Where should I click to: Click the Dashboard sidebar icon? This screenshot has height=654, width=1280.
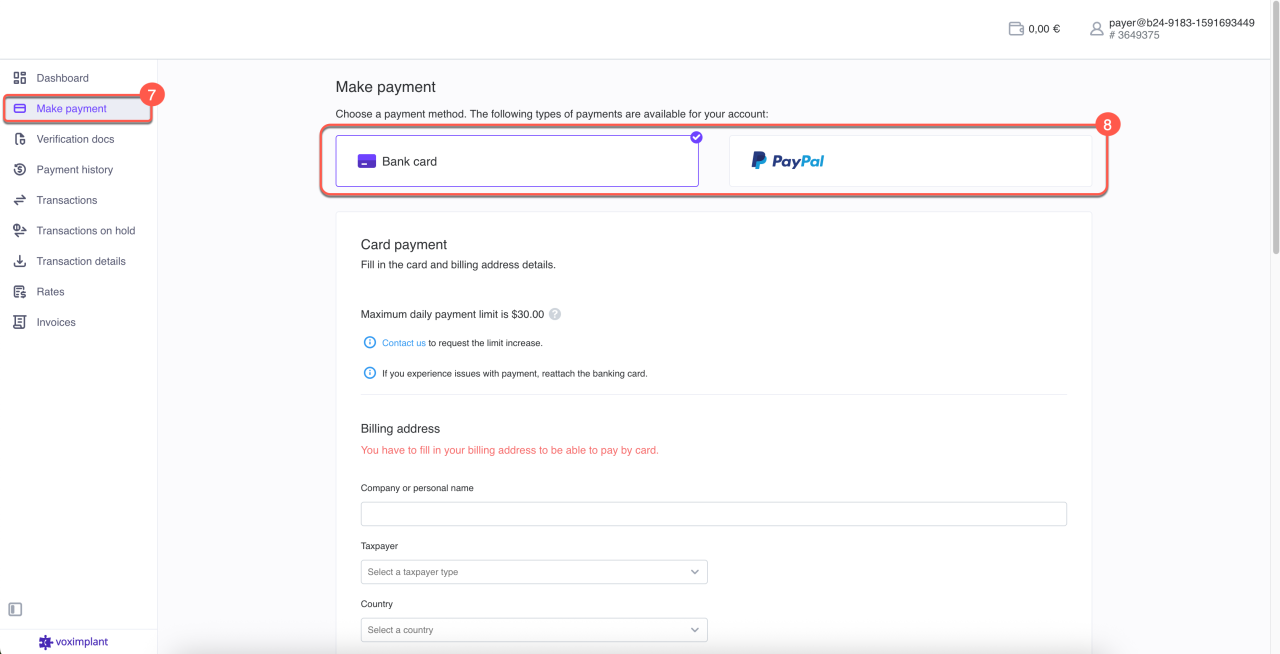tap(19, 78)
